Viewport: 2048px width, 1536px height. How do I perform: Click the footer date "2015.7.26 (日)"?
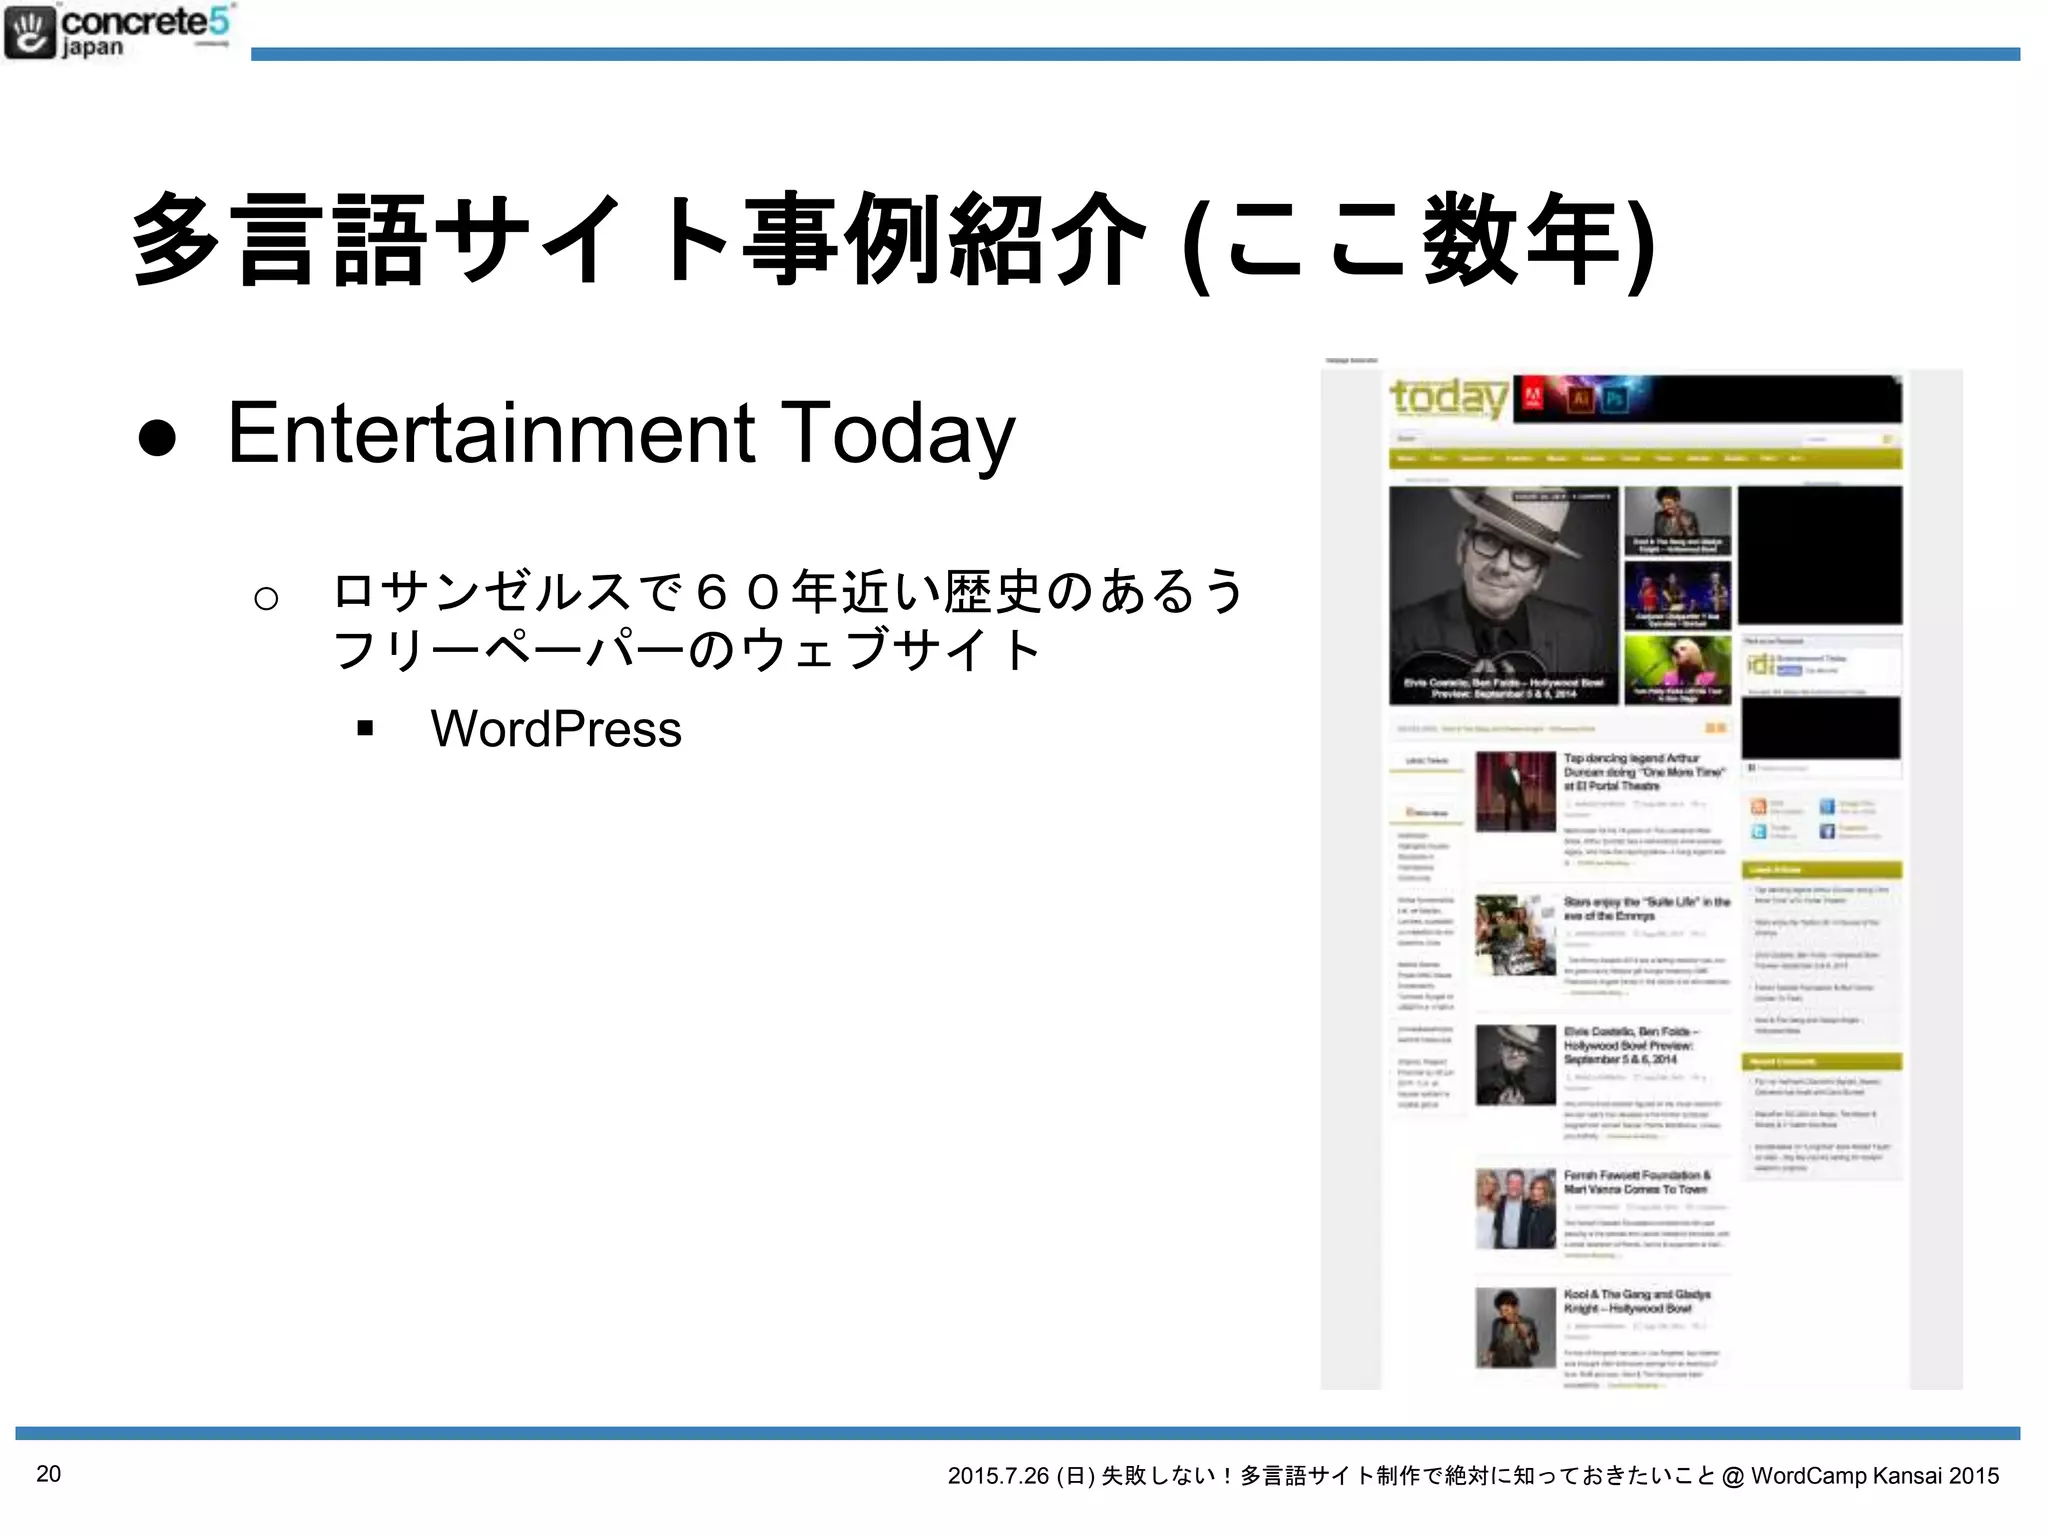pos(1021,1475)
